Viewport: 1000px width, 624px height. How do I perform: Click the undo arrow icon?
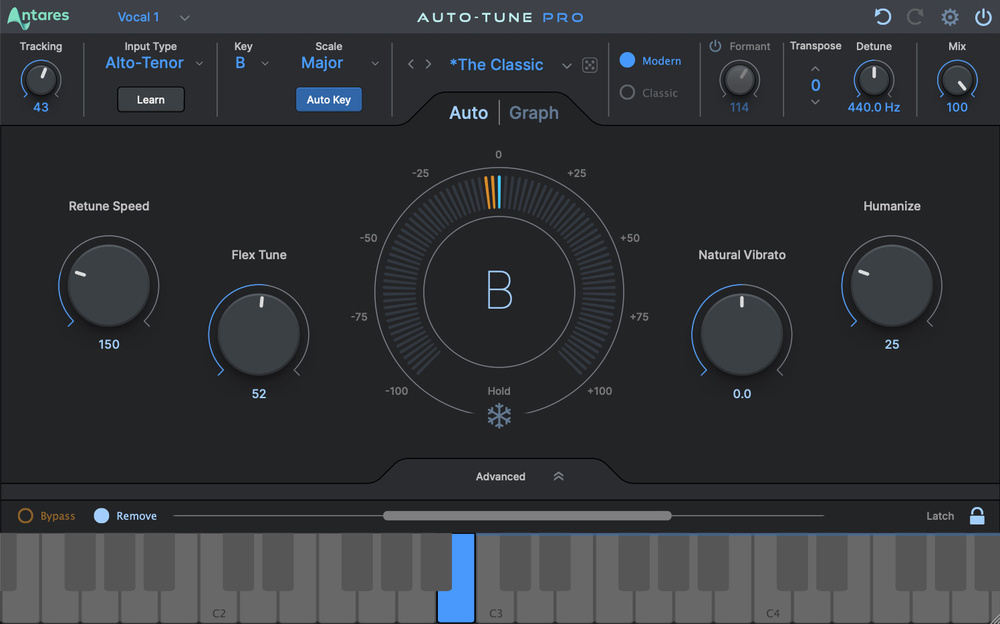pyautogui.click(x=882, y=17)
